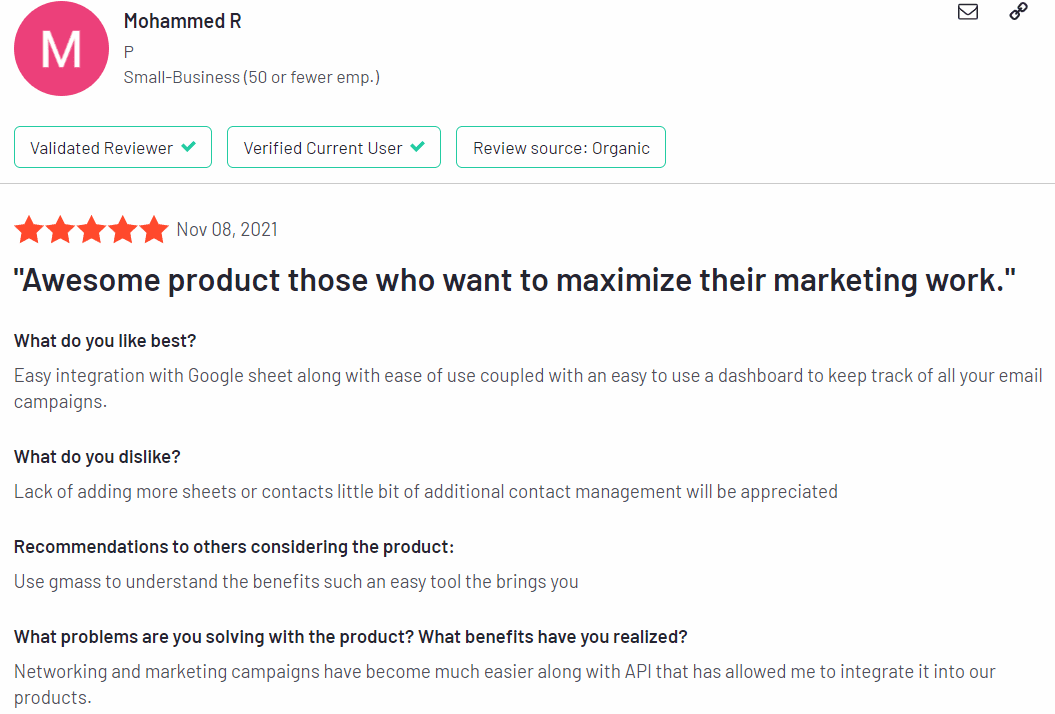The image size is (1055, 714).
Task: Click the Verified Current User badge
Action: [x=334, y=147]
